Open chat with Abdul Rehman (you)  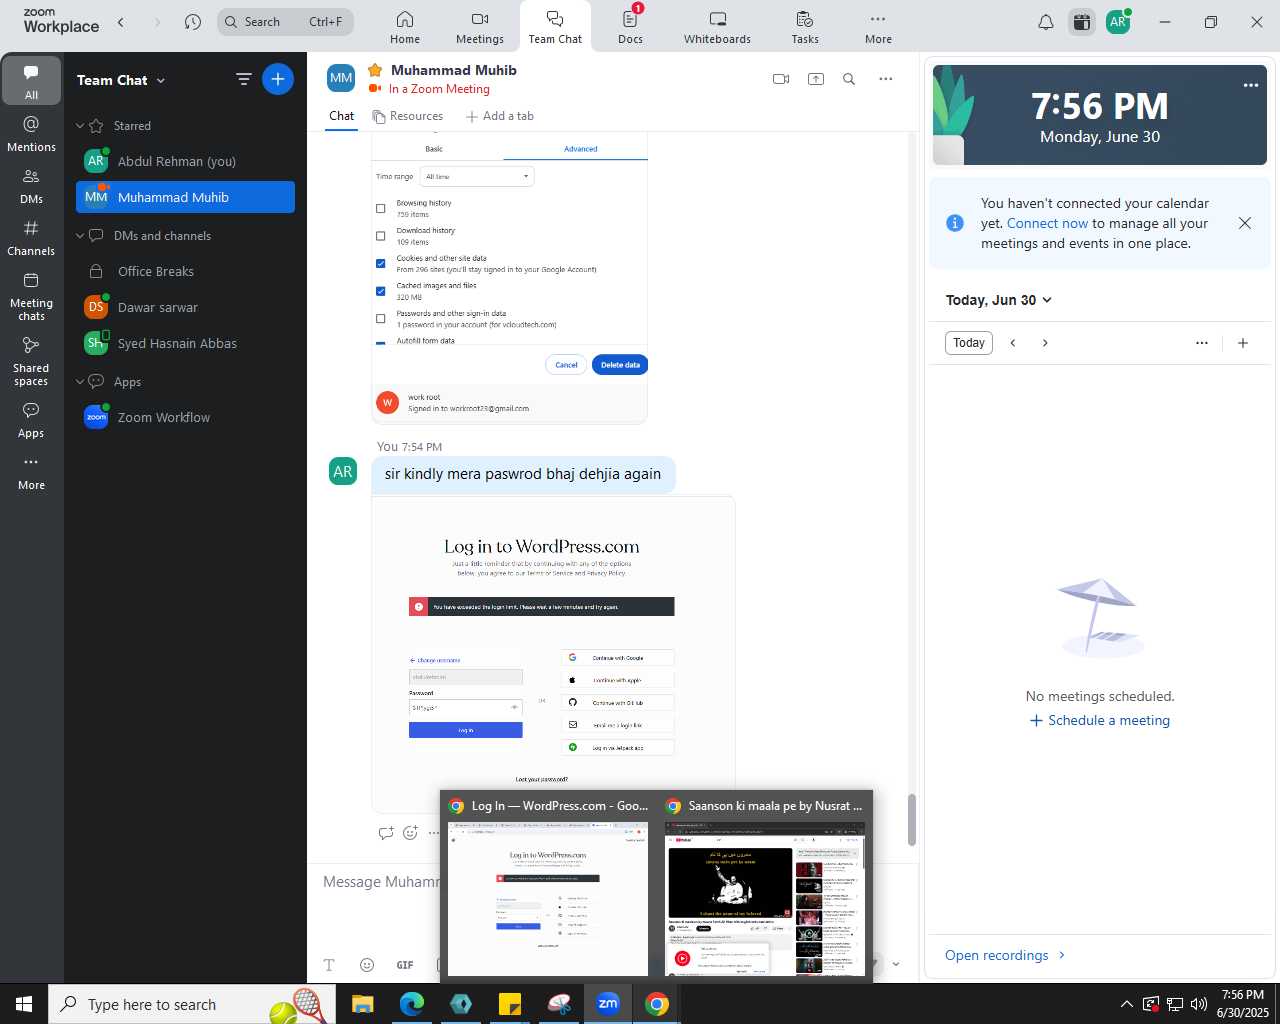pos(185,161)
